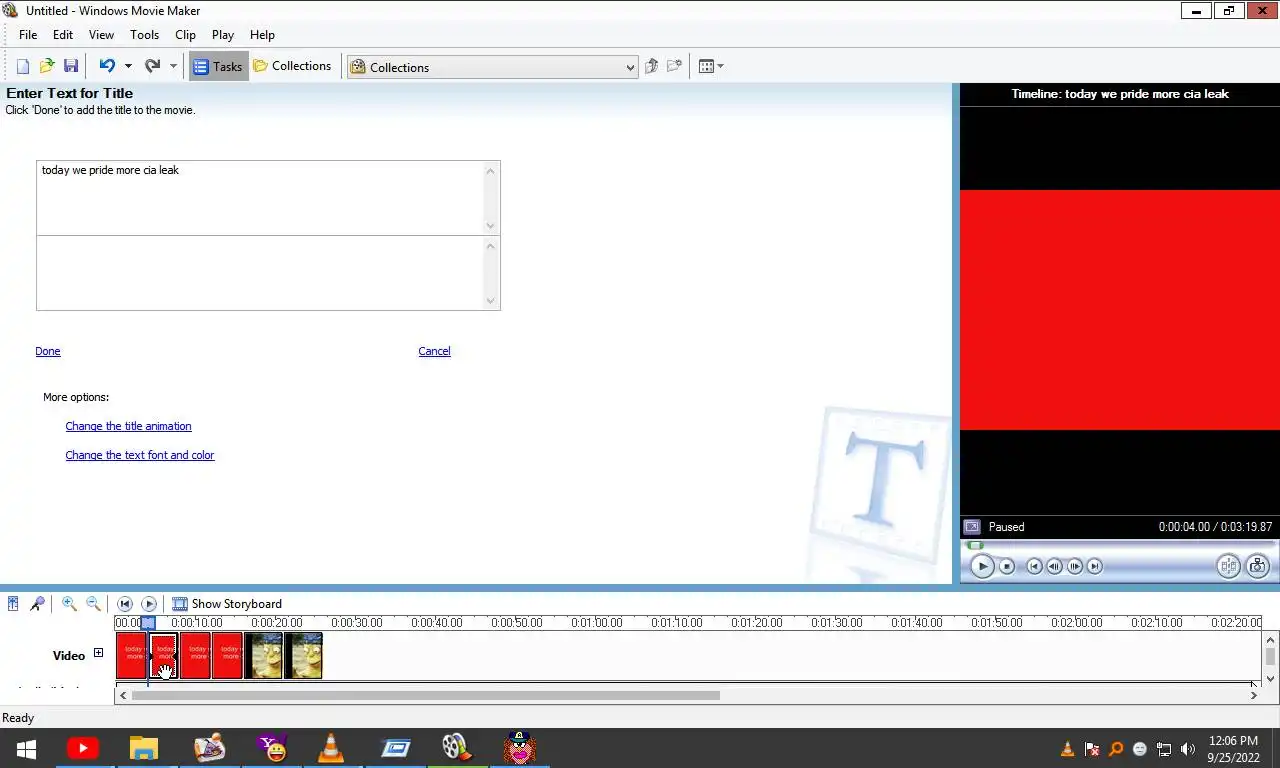Click the Narrate Timeline microphone icon

tap(37, 604)
